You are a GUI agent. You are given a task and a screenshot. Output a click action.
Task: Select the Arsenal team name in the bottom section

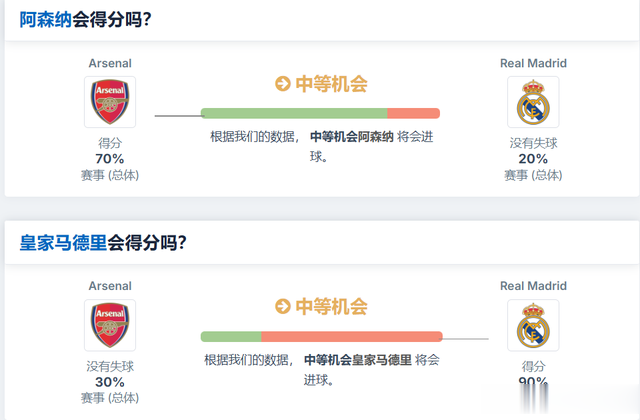point(110,286)
